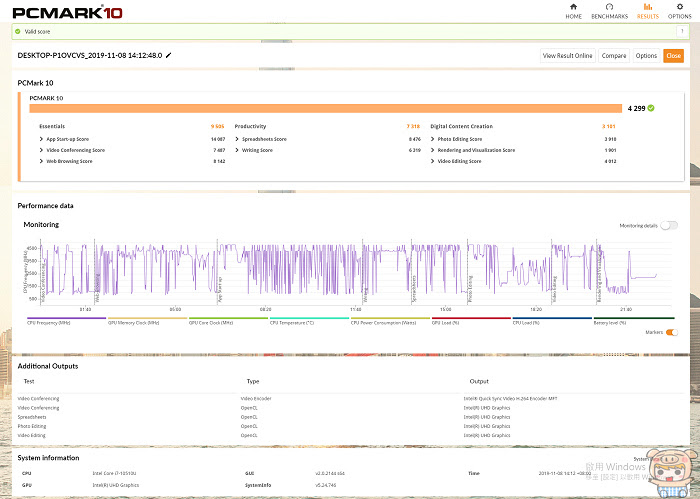Click the Test column header in Additional Outputs
This screenshot has height=499, width=700.
click(x=29, y=381)
